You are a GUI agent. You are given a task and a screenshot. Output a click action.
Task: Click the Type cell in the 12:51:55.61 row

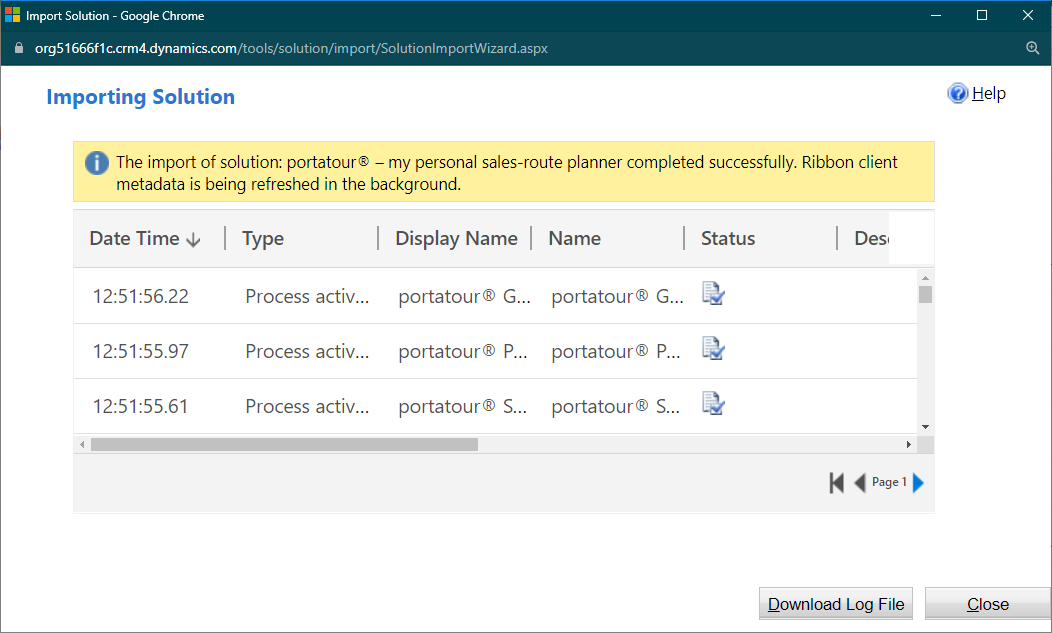307,406
